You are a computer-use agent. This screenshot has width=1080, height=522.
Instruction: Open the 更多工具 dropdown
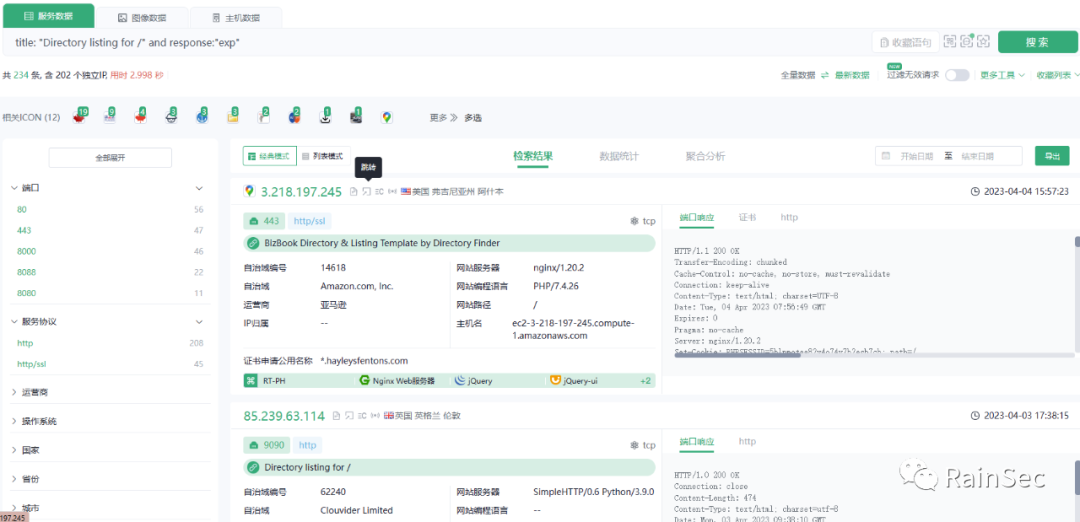tap(1001, 75)
